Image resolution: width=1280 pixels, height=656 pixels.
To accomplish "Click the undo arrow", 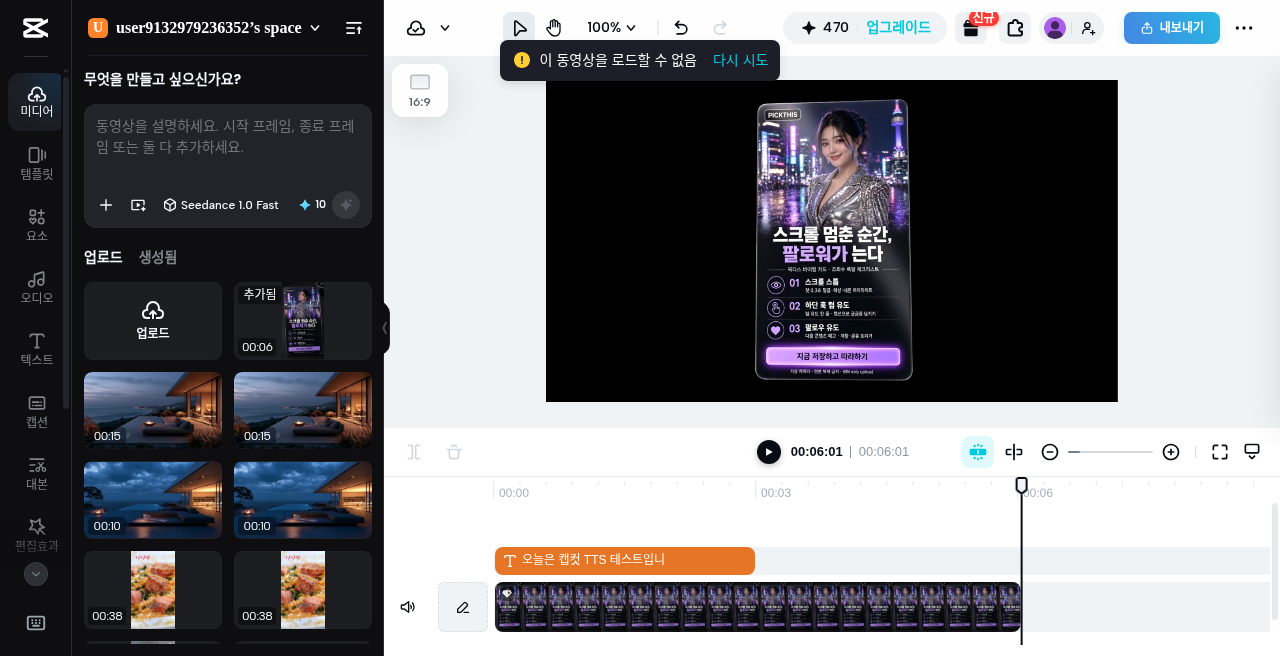I will pos(681,28).
